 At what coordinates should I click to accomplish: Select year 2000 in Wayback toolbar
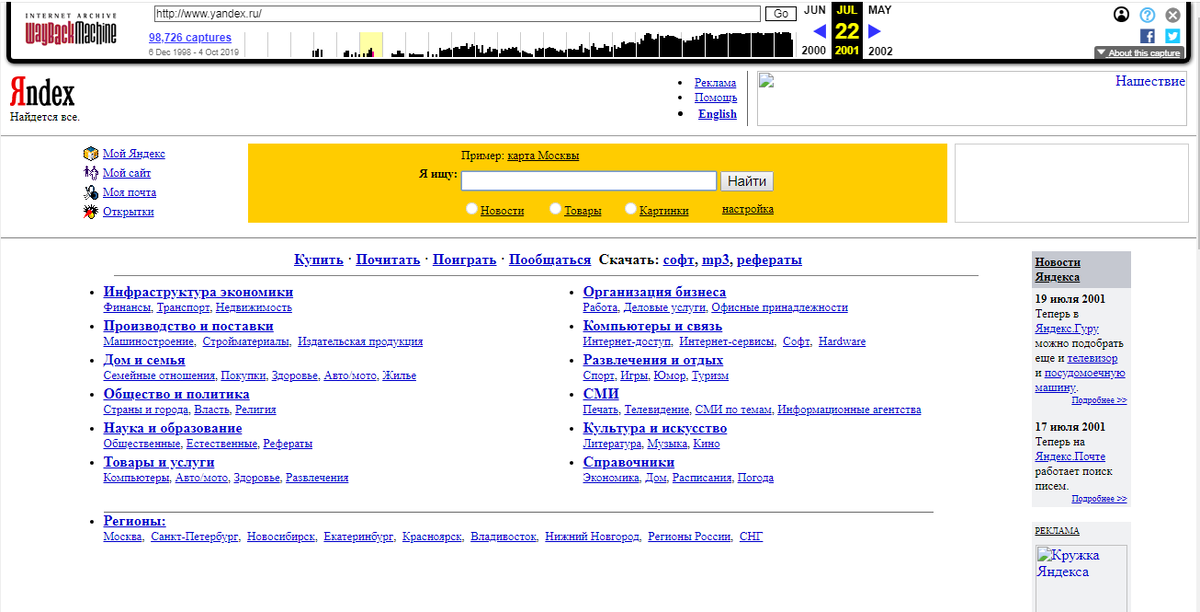tap(815, 51)
